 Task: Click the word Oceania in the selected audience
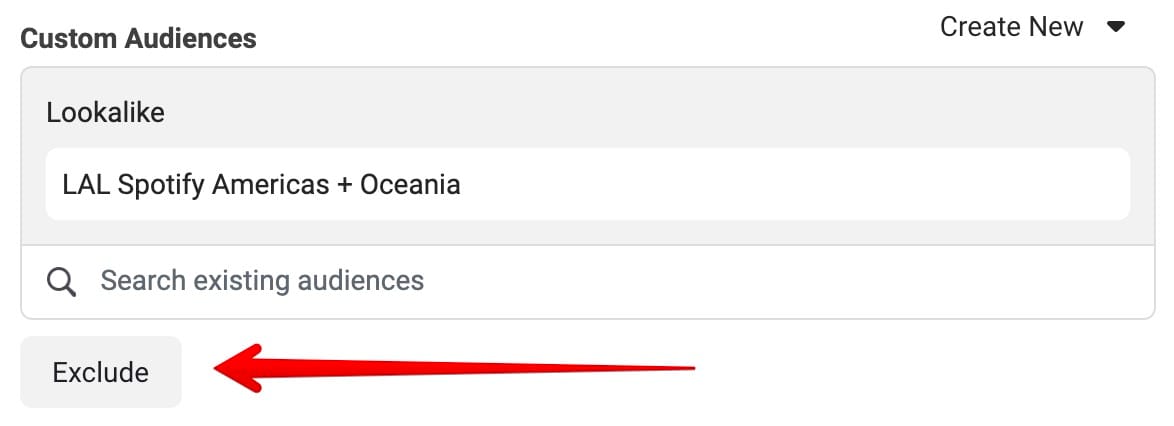click(410, 185)
